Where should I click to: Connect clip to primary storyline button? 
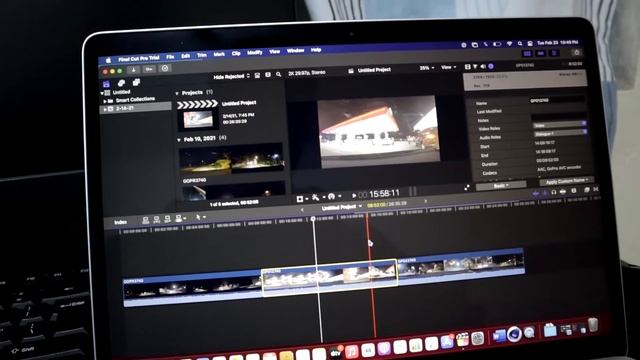[145, 220]
